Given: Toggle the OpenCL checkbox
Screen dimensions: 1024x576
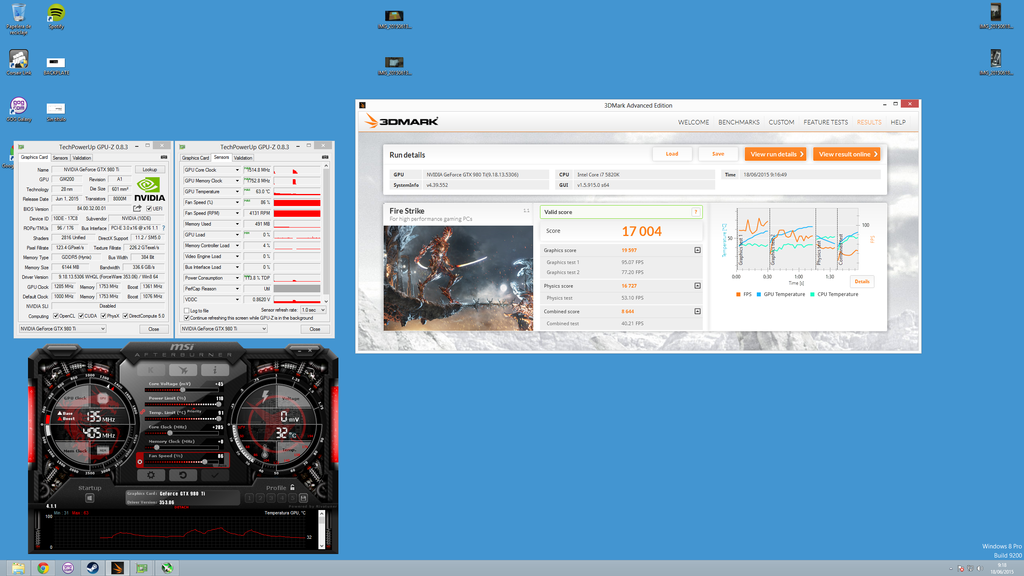Looking at the screenshot, I should pyautogui.click(x=56, y=316).
